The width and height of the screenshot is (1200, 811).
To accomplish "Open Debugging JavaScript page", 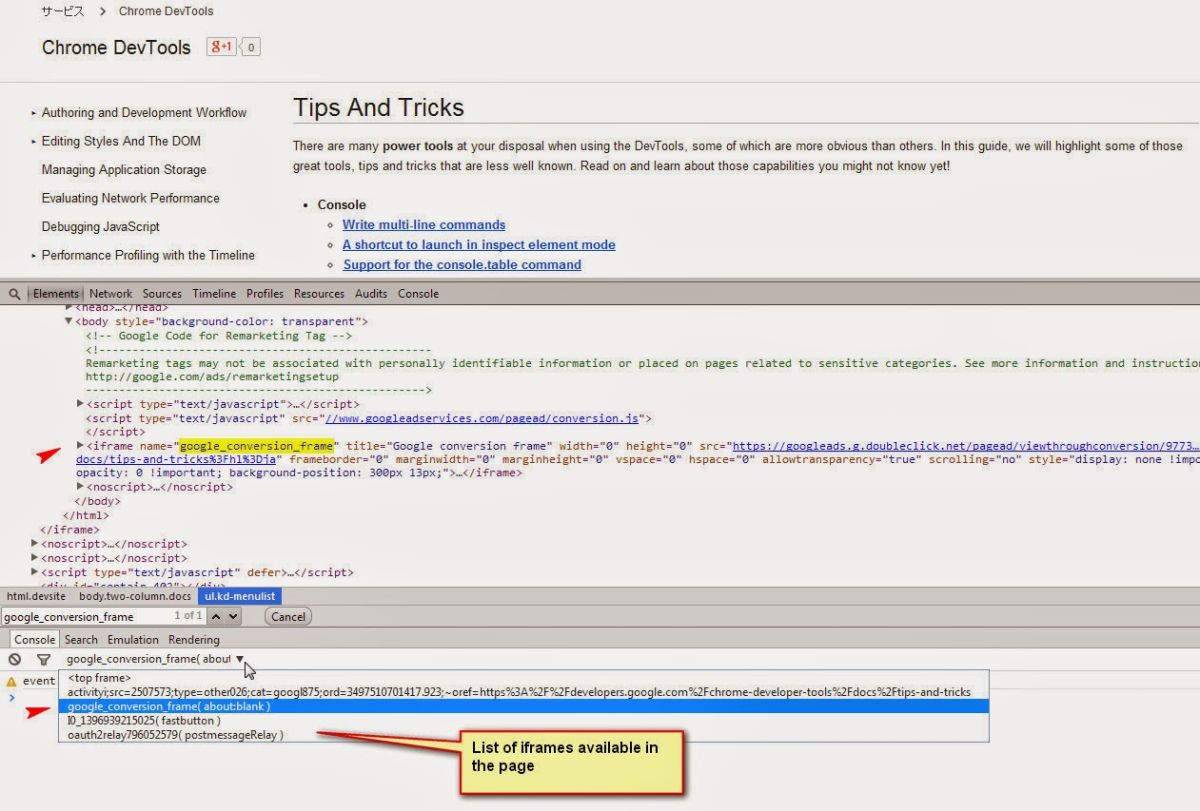I will (101, 227).
